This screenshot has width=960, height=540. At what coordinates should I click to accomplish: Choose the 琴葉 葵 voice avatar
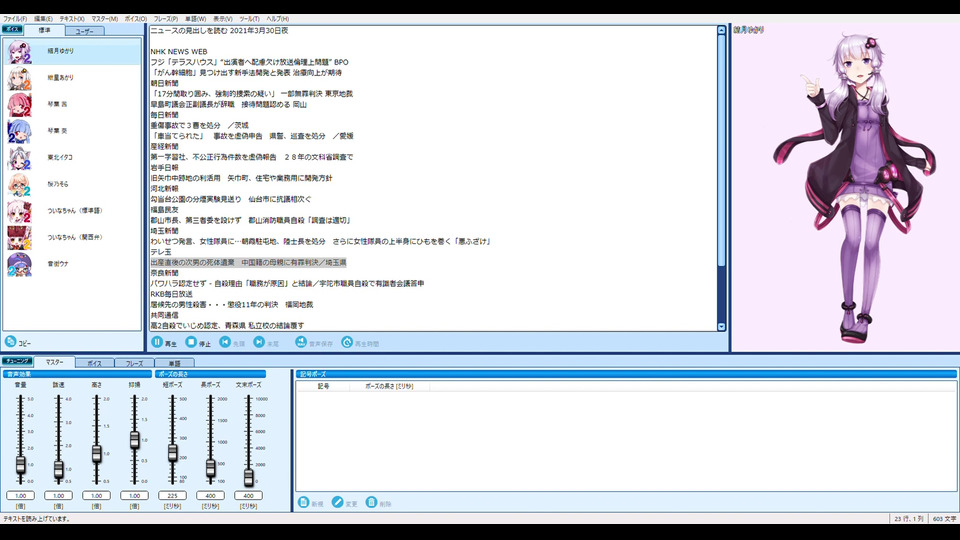pyautogui.click(x=19, y=131)
